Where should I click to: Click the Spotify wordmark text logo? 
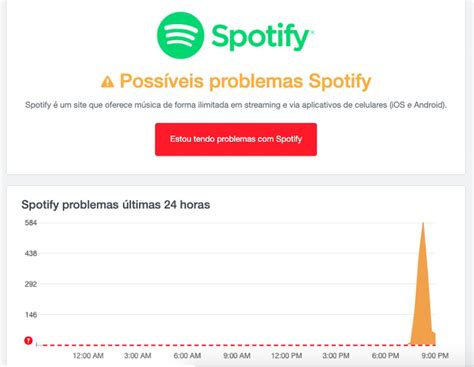[x=262, y=38]
